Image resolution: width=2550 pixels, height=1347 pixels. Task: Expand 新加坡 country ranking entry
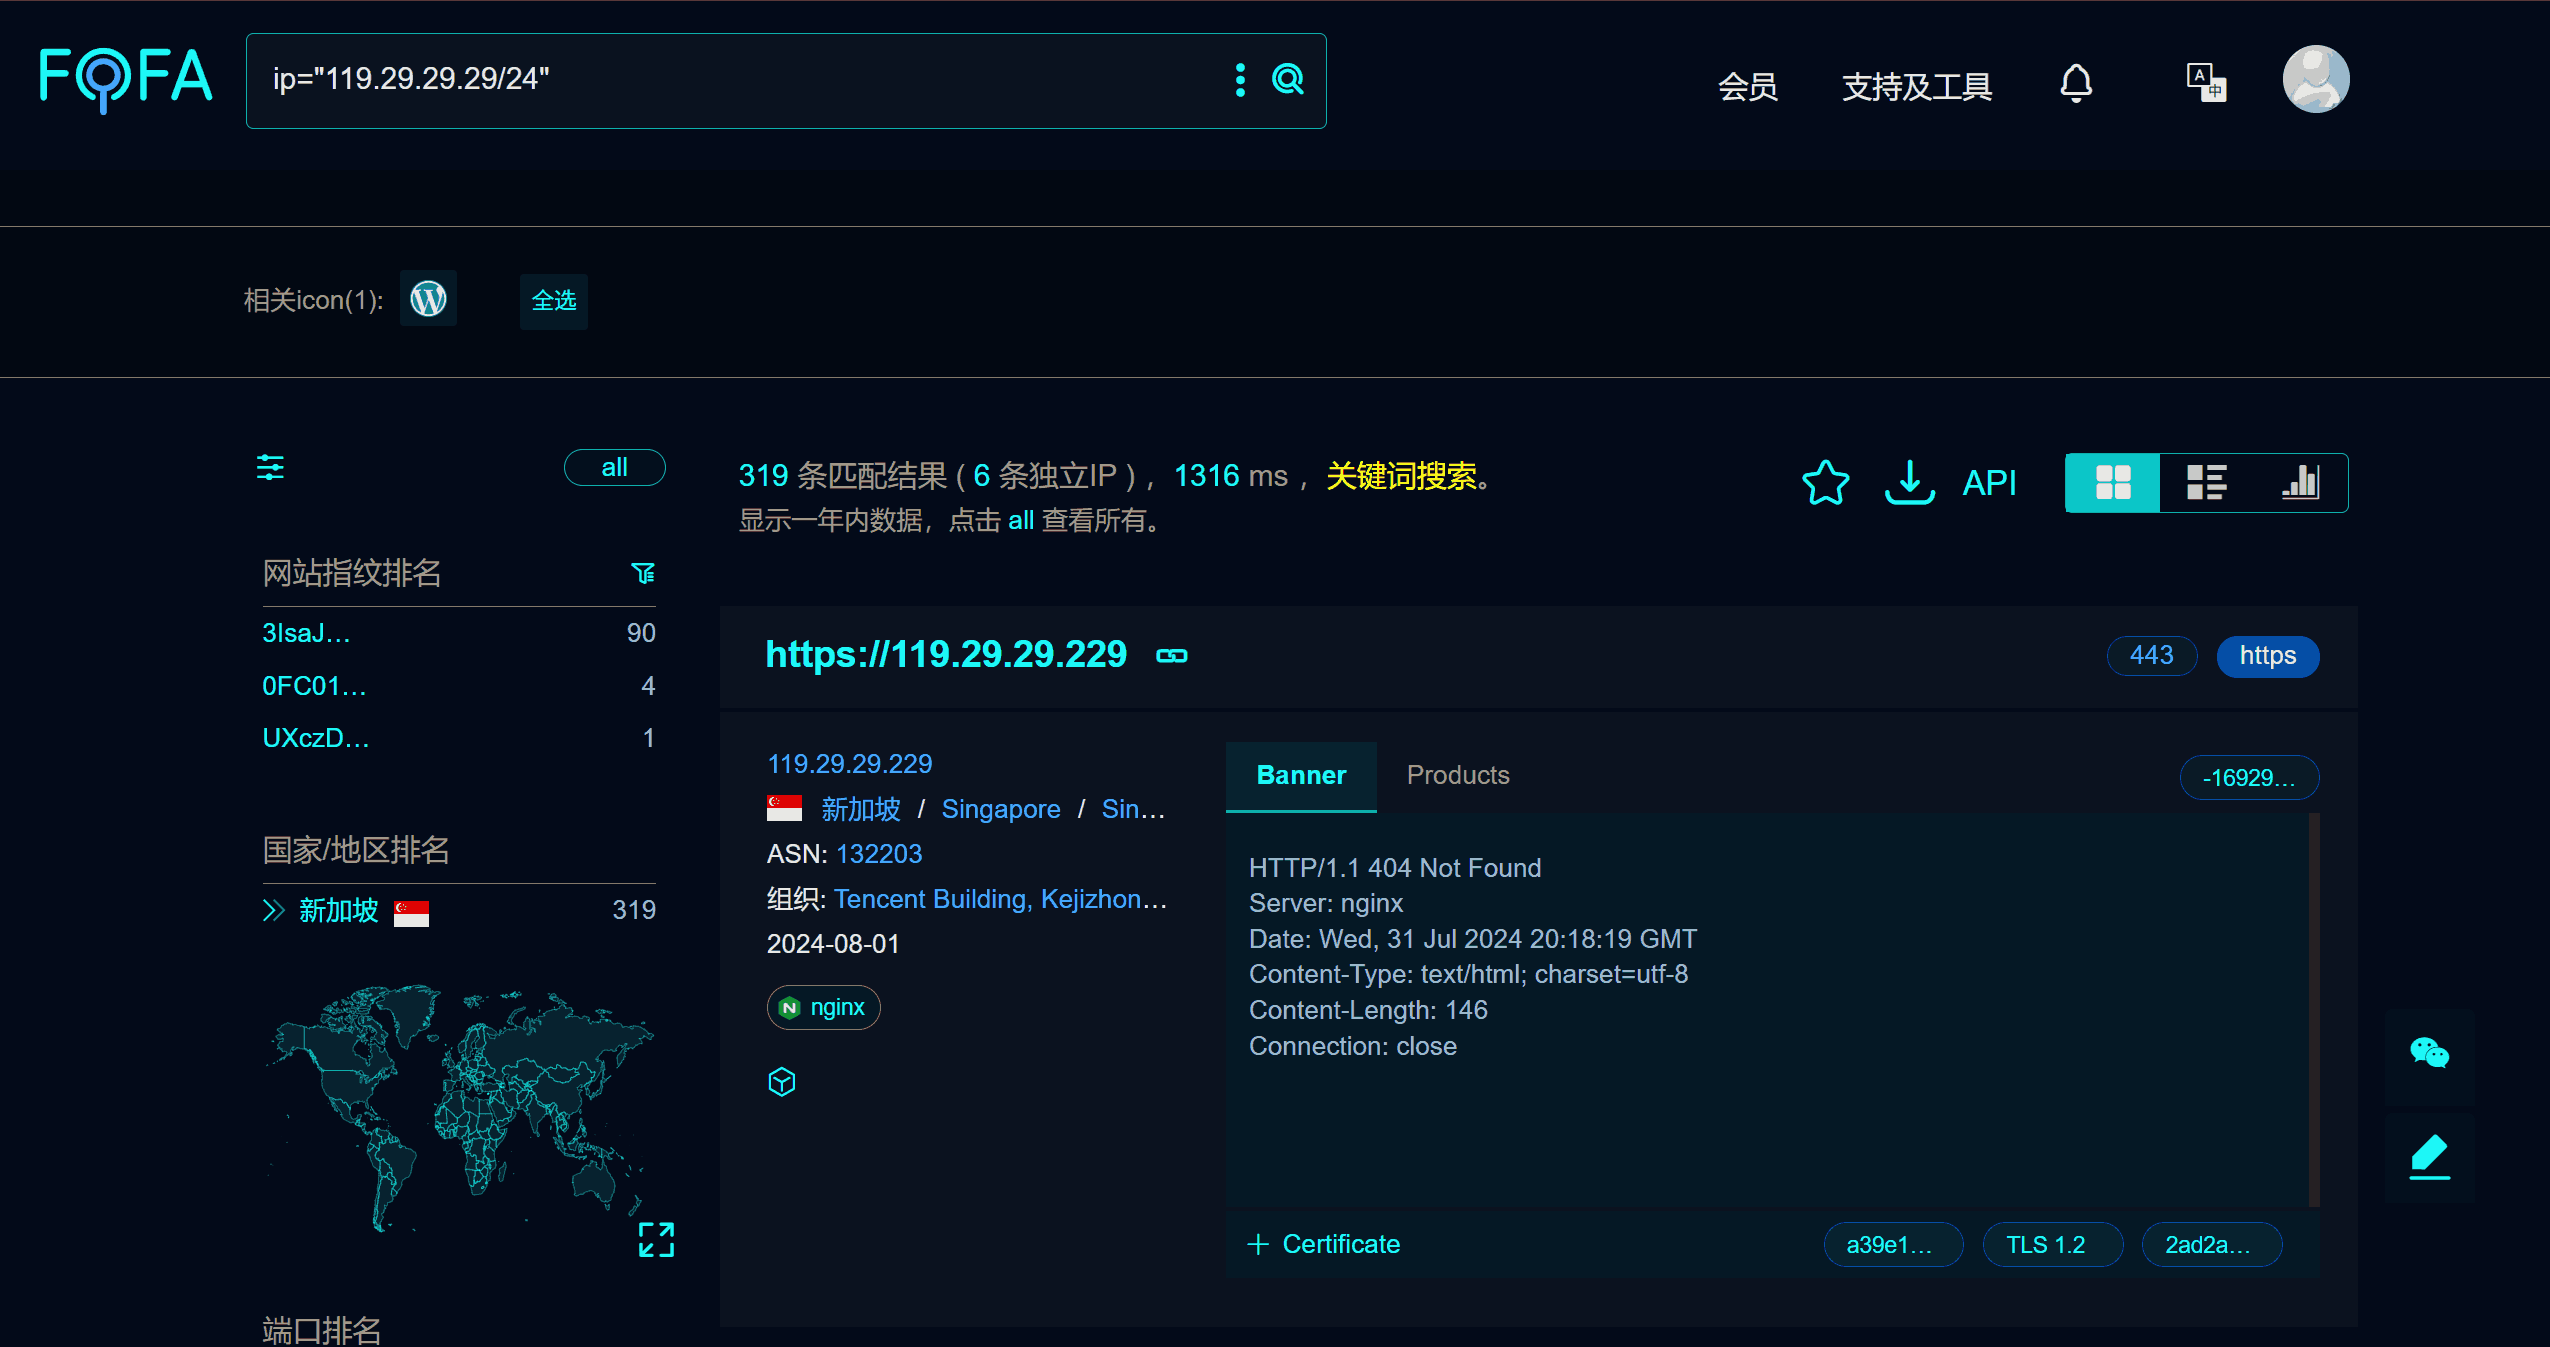(273, 910)
